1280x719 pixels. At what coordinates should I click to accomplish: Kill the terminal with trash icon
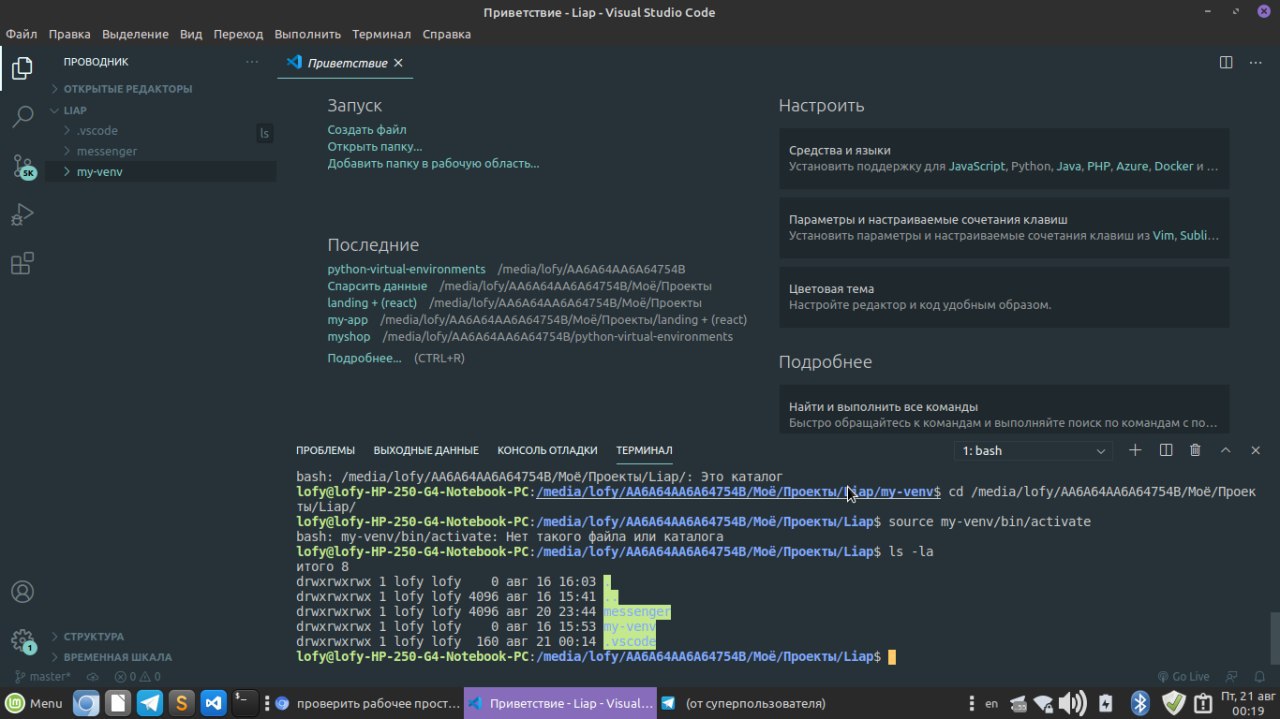(1195, 450)
